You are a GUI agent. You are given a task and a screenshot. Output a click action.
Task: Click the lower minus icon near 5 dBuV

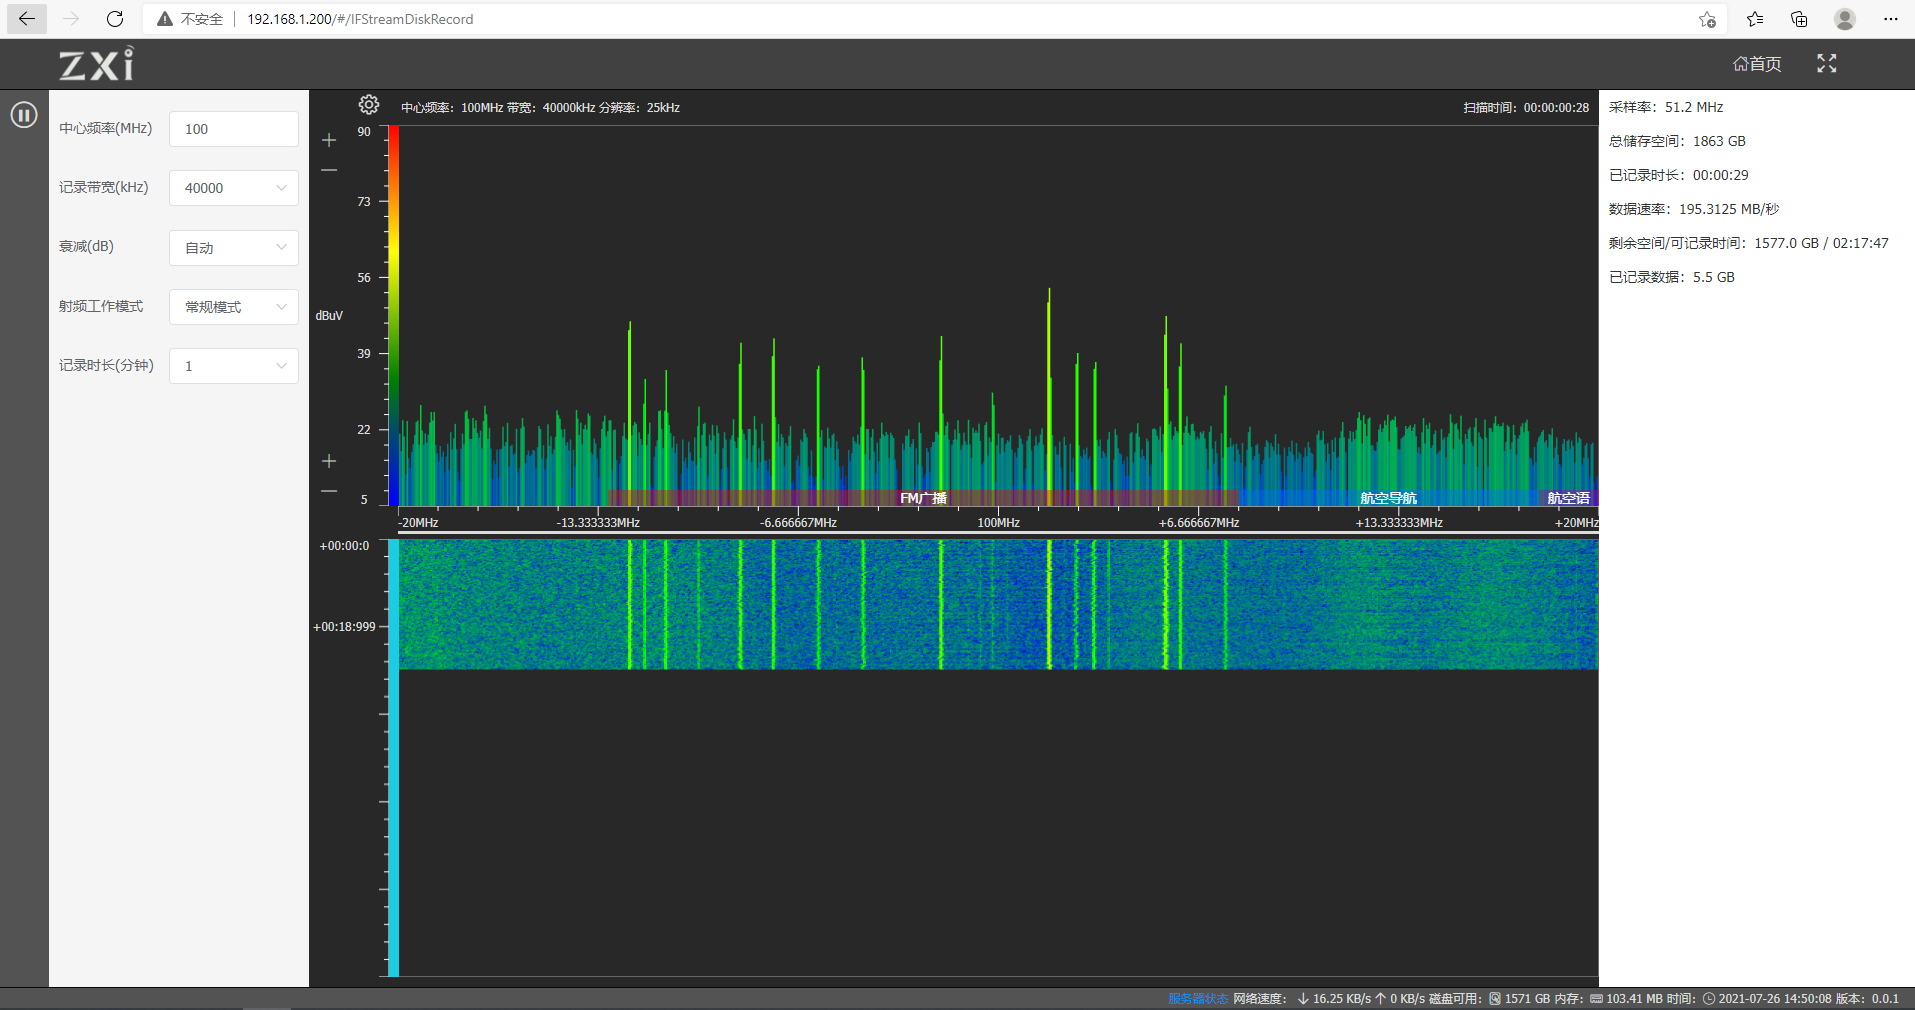[329, 491]
